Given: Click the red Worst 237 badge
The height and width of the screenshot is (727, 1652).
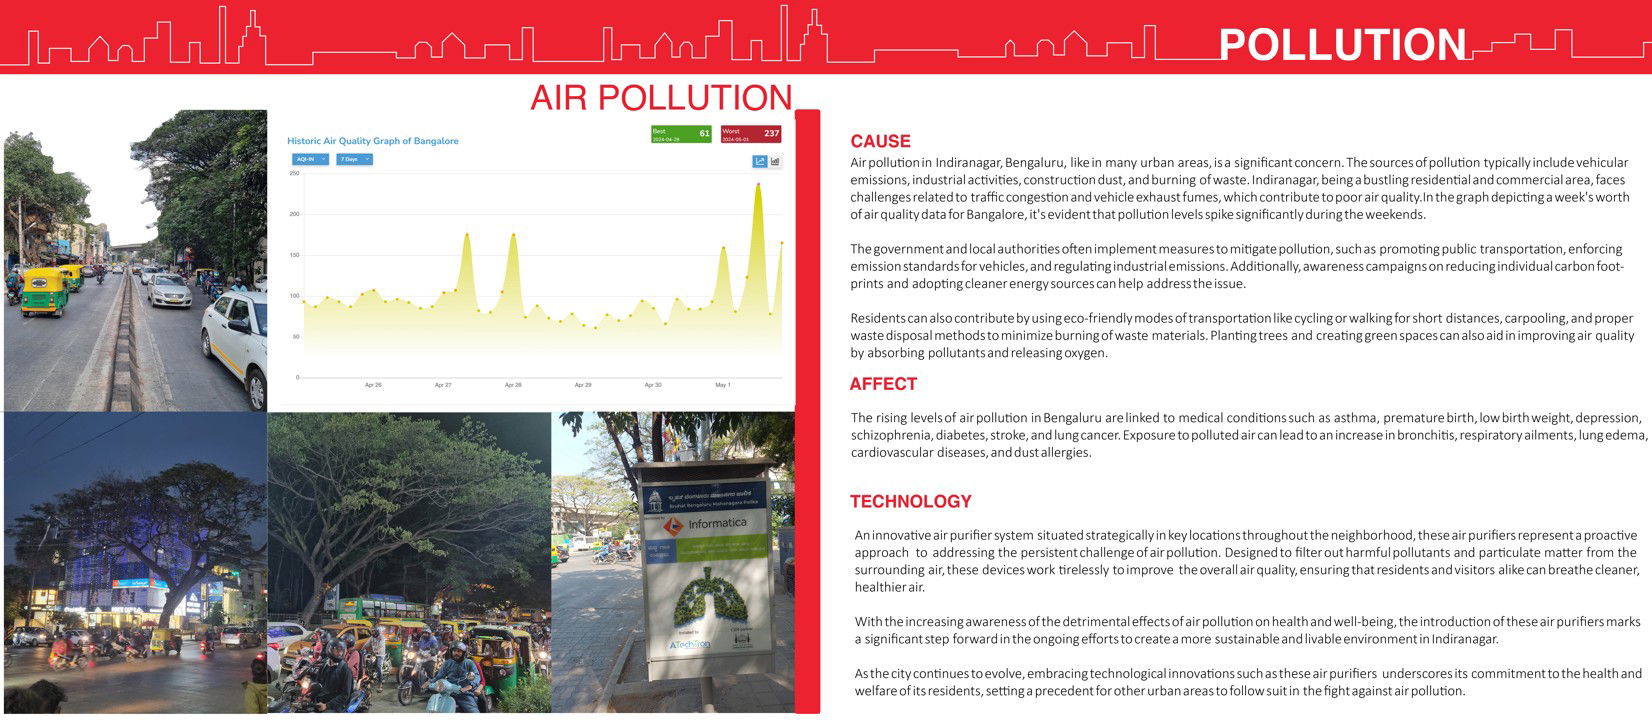Looking at the screenshot, I should [x=751, y=134].
